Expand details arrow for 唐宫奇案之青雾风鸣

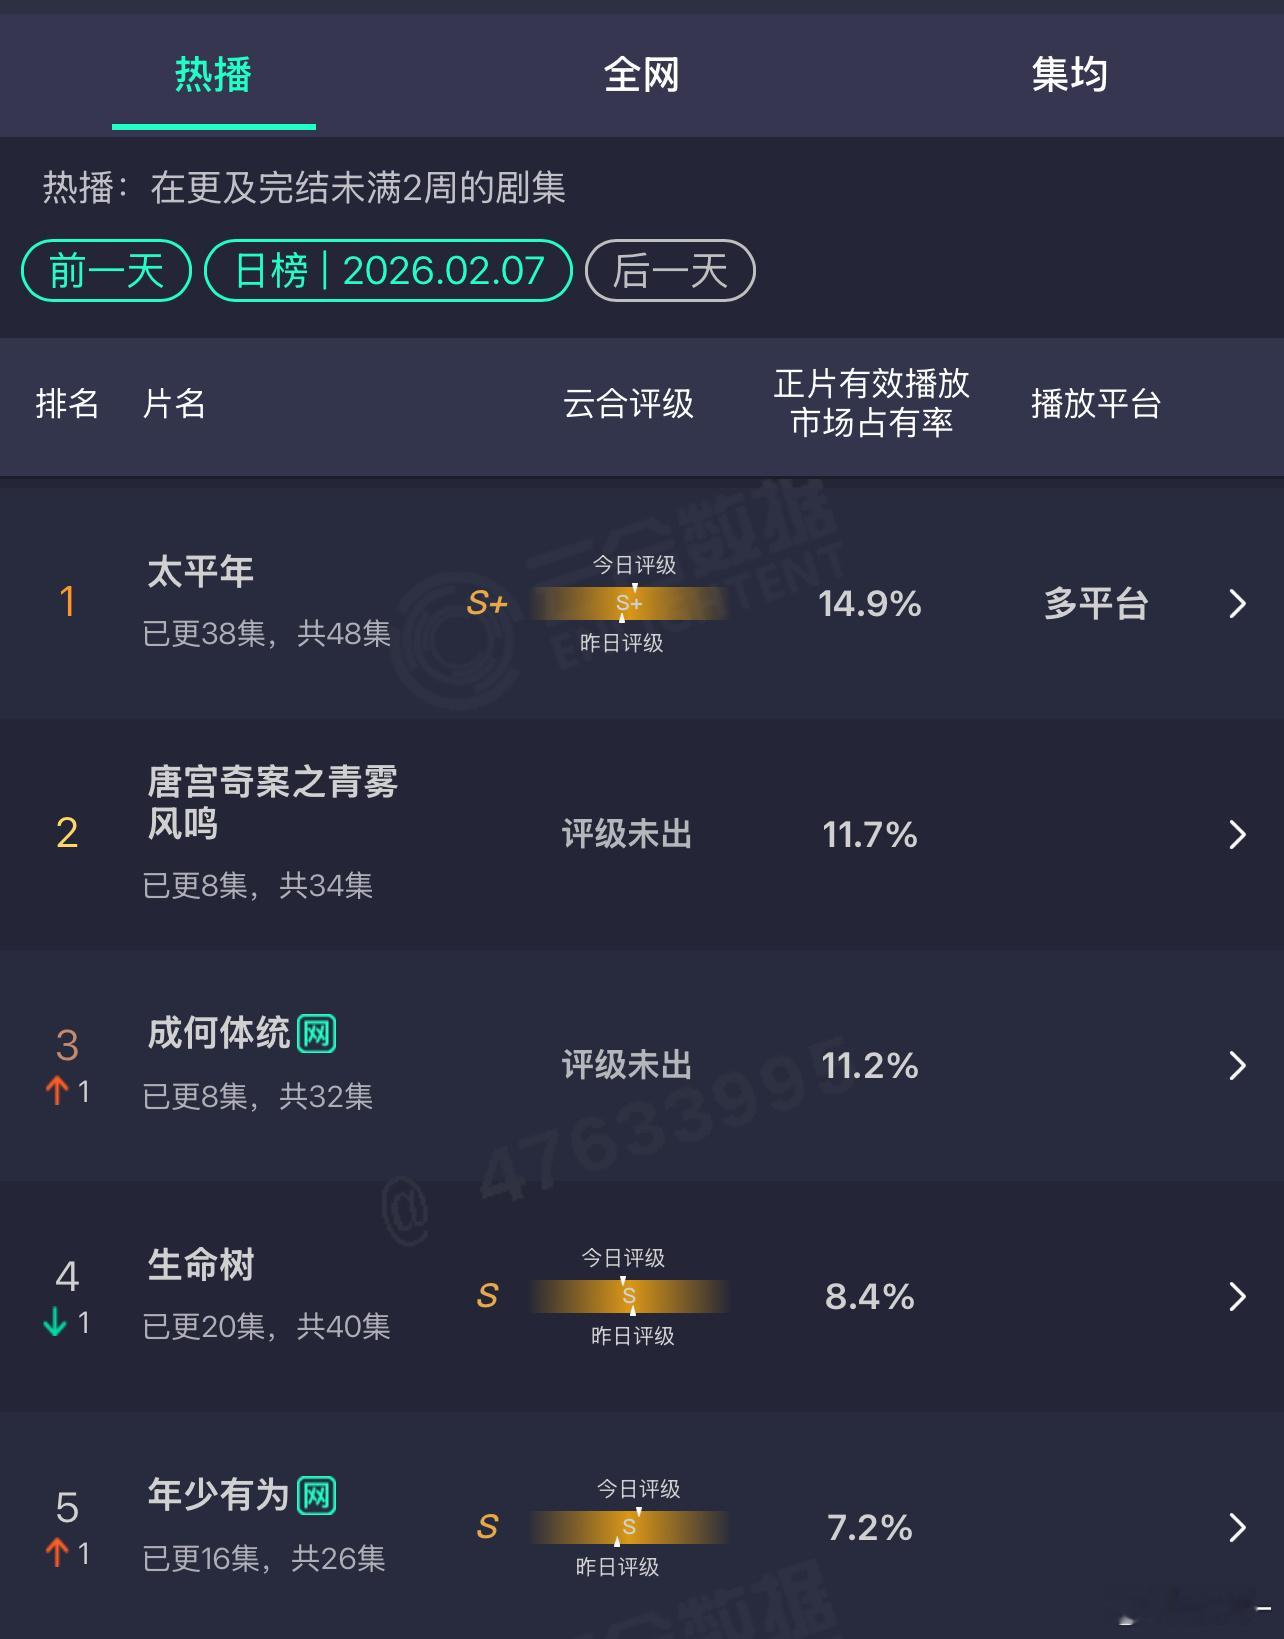(x=1237, y=834)
